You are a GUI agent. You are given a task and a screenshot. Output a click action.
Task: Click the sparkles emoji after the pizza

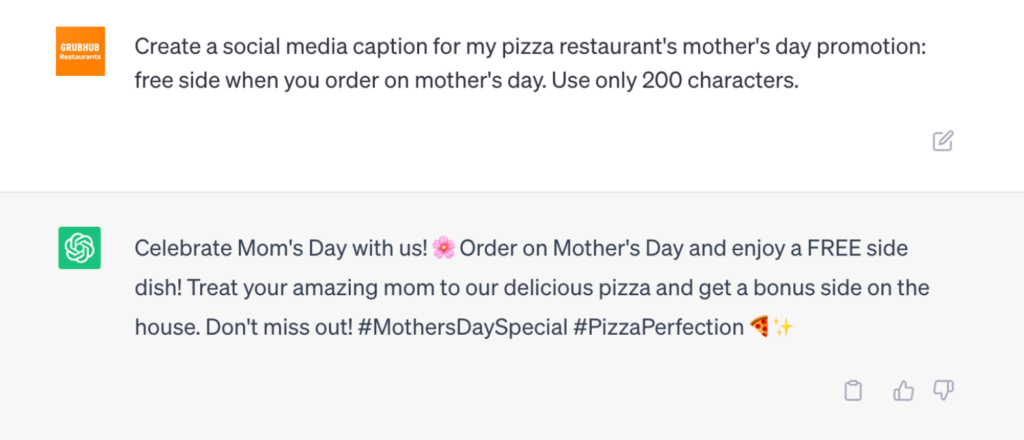783,326
